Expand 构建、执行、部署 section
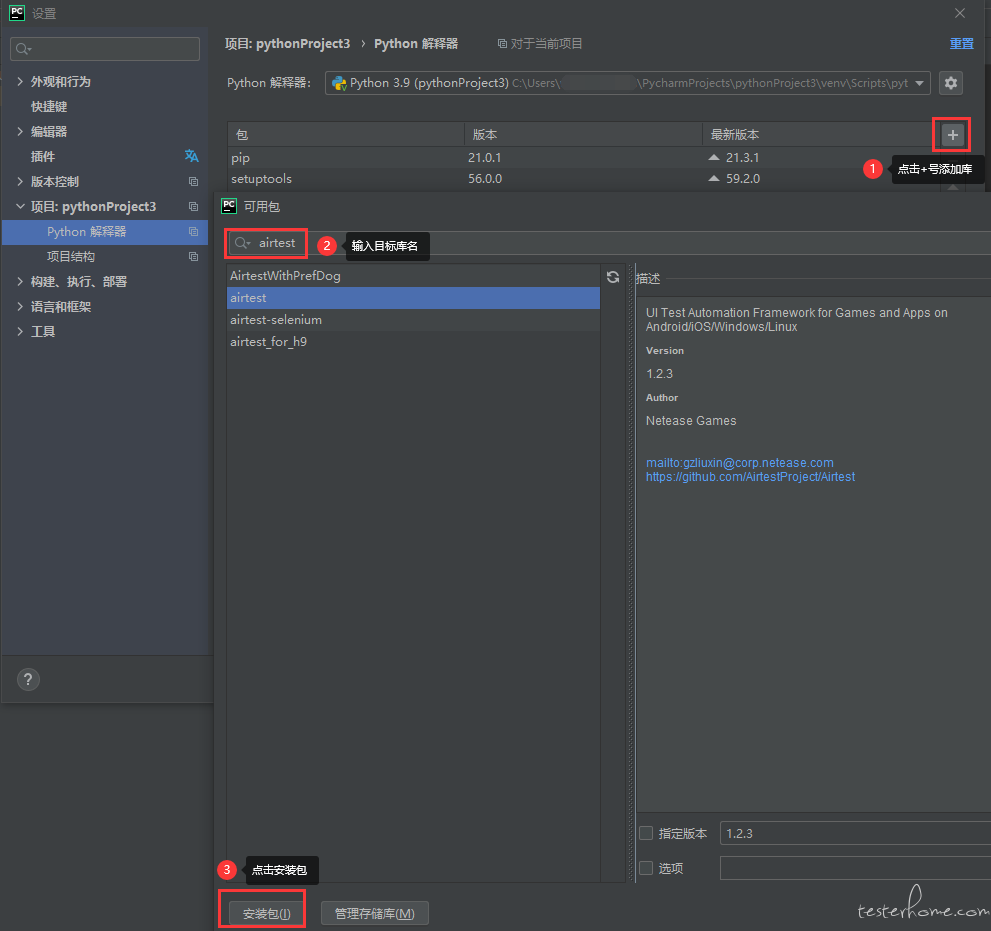This screenshot has height=931, width=991. click(x=20, y=281)
